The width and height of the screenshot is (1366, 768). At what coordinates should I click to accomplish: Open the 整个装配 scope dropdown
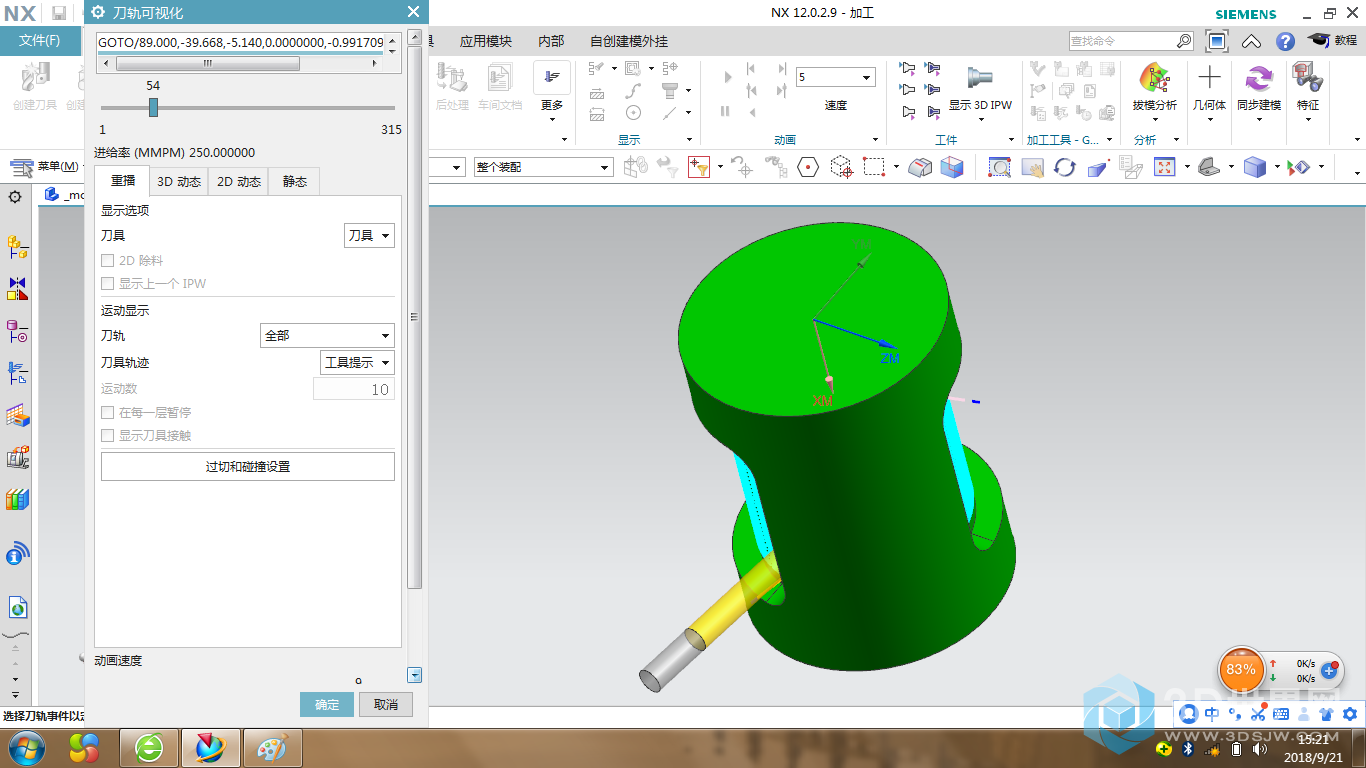click(x=543, y=167)
